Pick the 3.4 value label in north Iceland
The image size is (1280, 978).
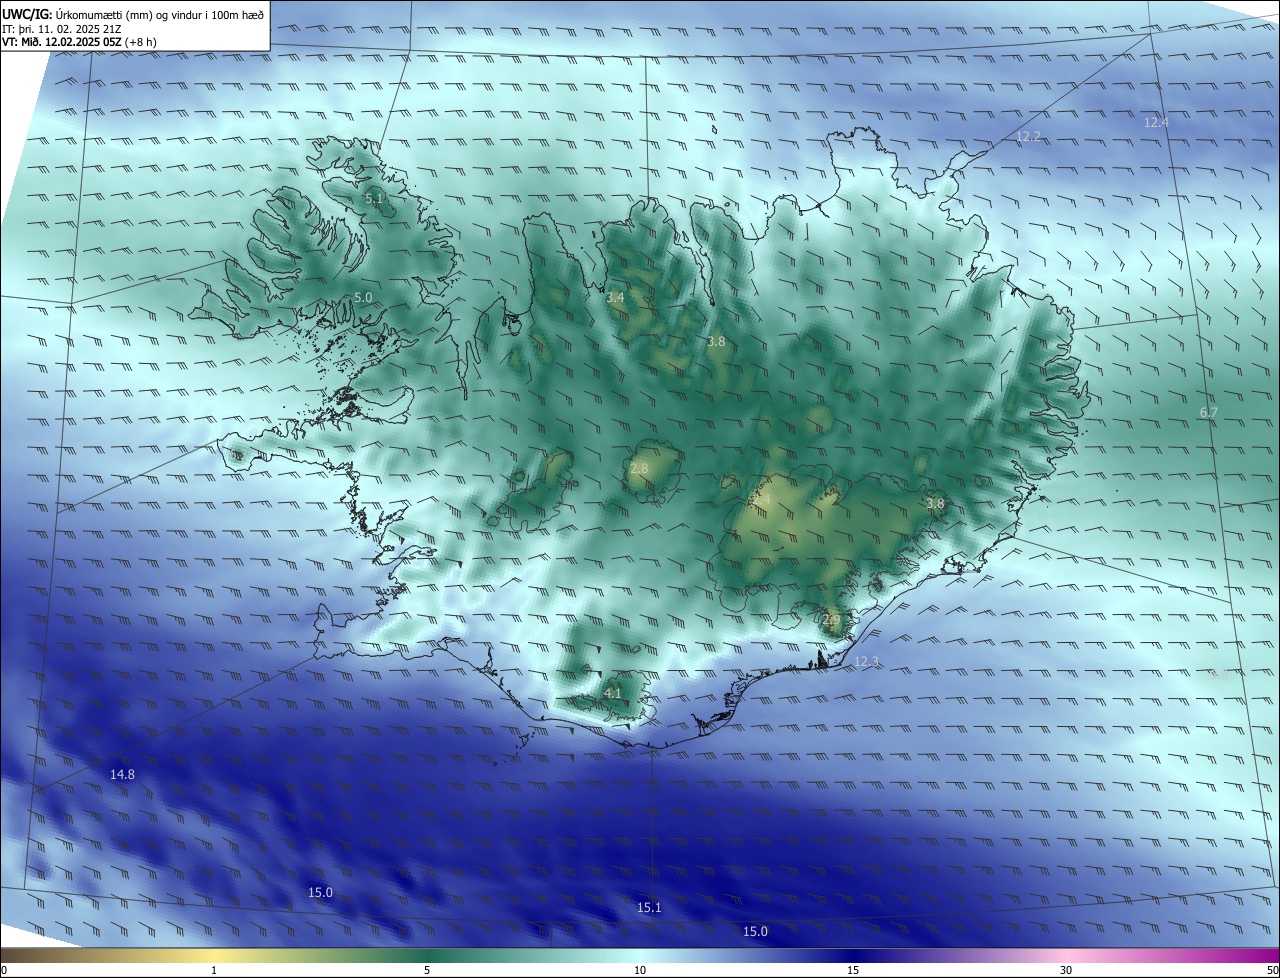click(616, 298)
